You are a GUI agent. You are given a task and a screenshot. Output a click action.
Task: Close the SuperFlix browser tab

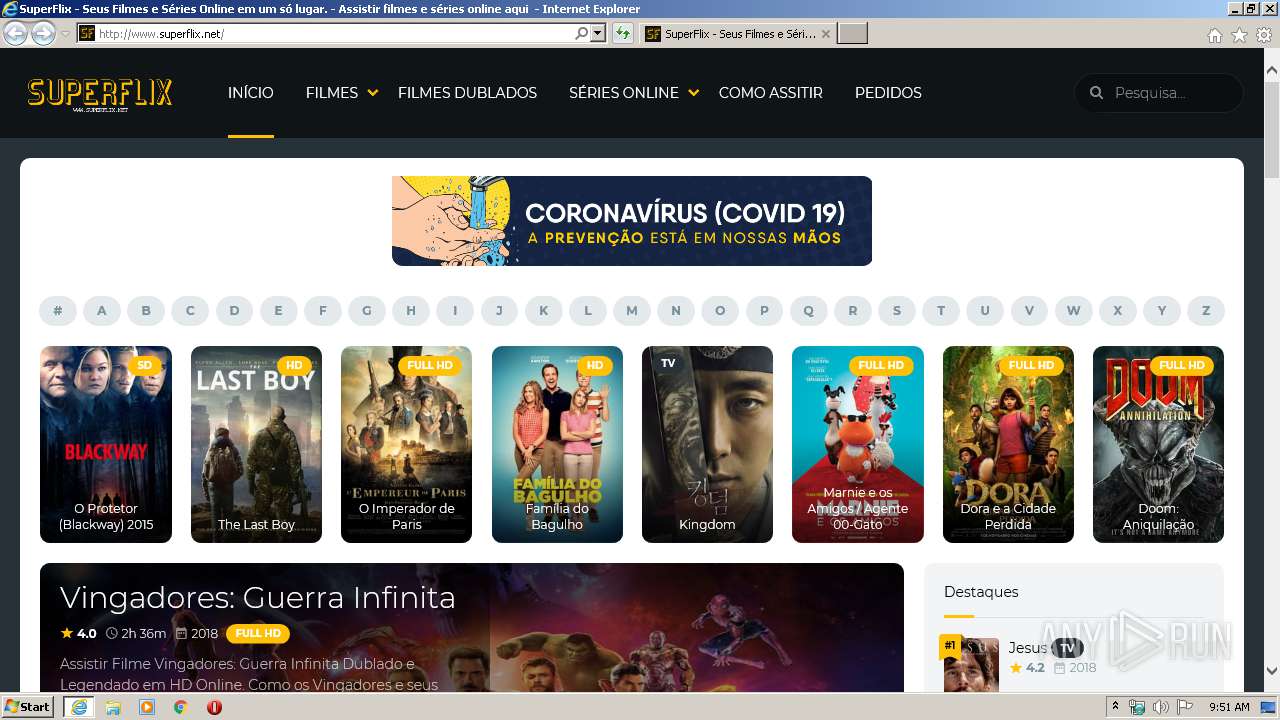pyautogui.click(x=825, y=33)
